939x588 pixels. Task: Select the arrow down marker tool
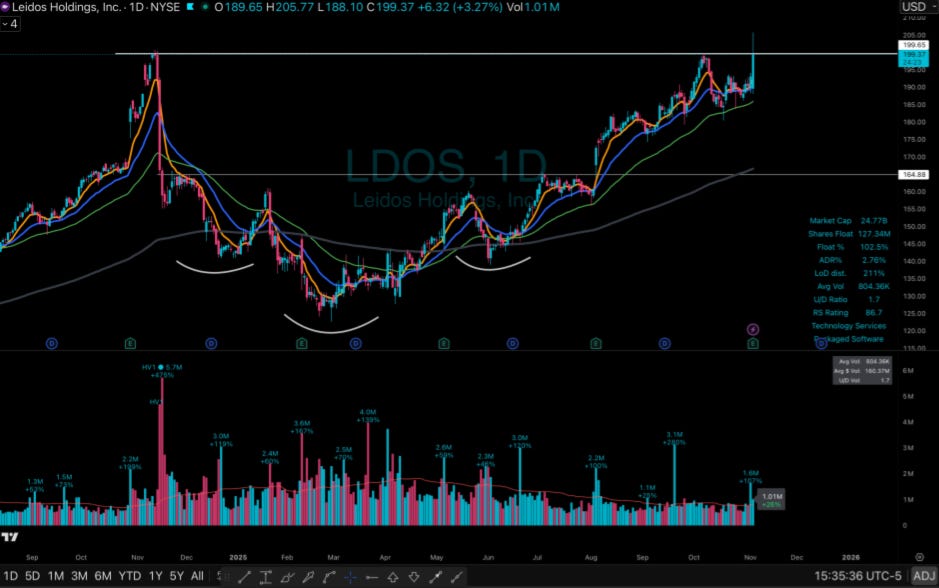point(414,577)
